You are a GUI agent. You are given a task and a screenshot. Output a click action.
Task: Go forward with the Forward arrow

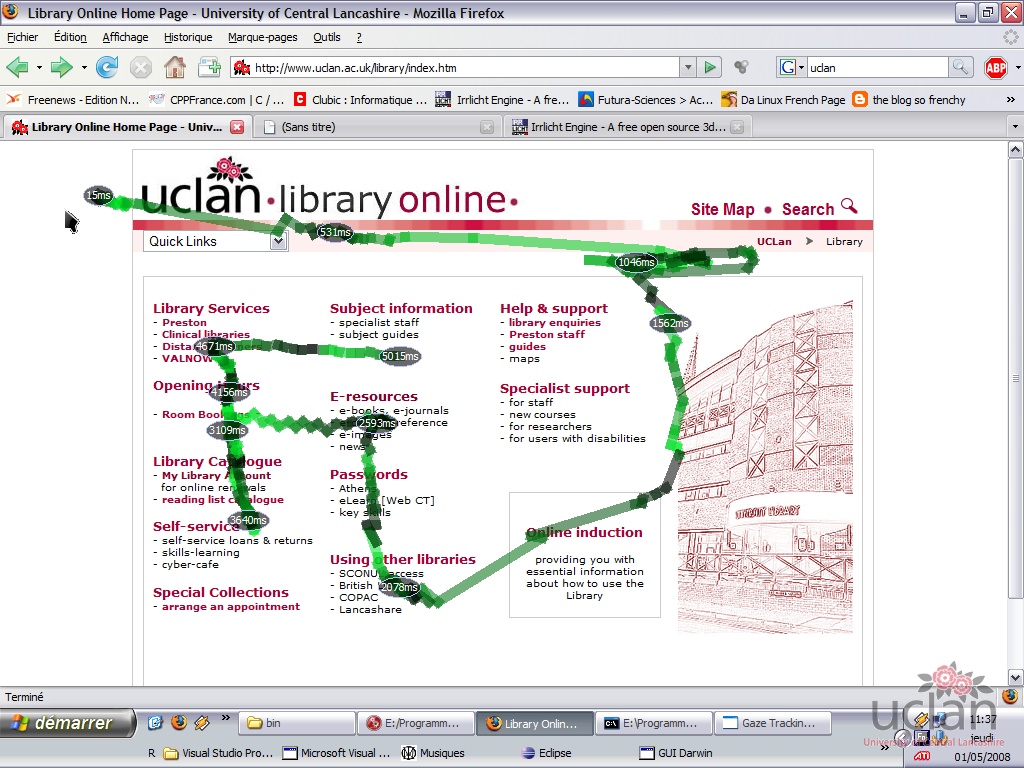coord(61,67)
